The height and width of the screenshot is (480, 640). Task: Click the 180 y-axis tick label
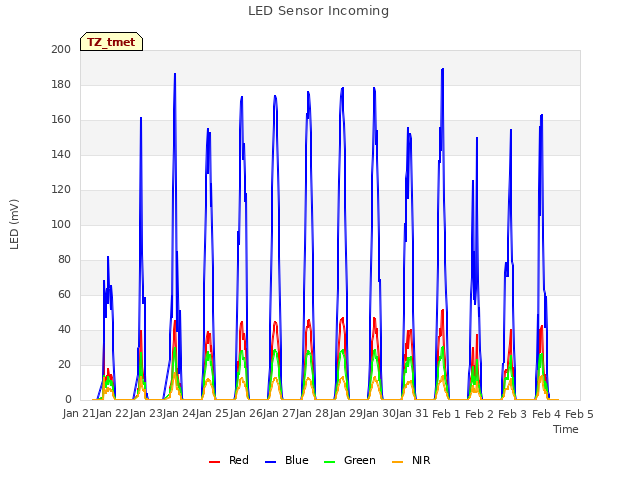tap(61, 84)
